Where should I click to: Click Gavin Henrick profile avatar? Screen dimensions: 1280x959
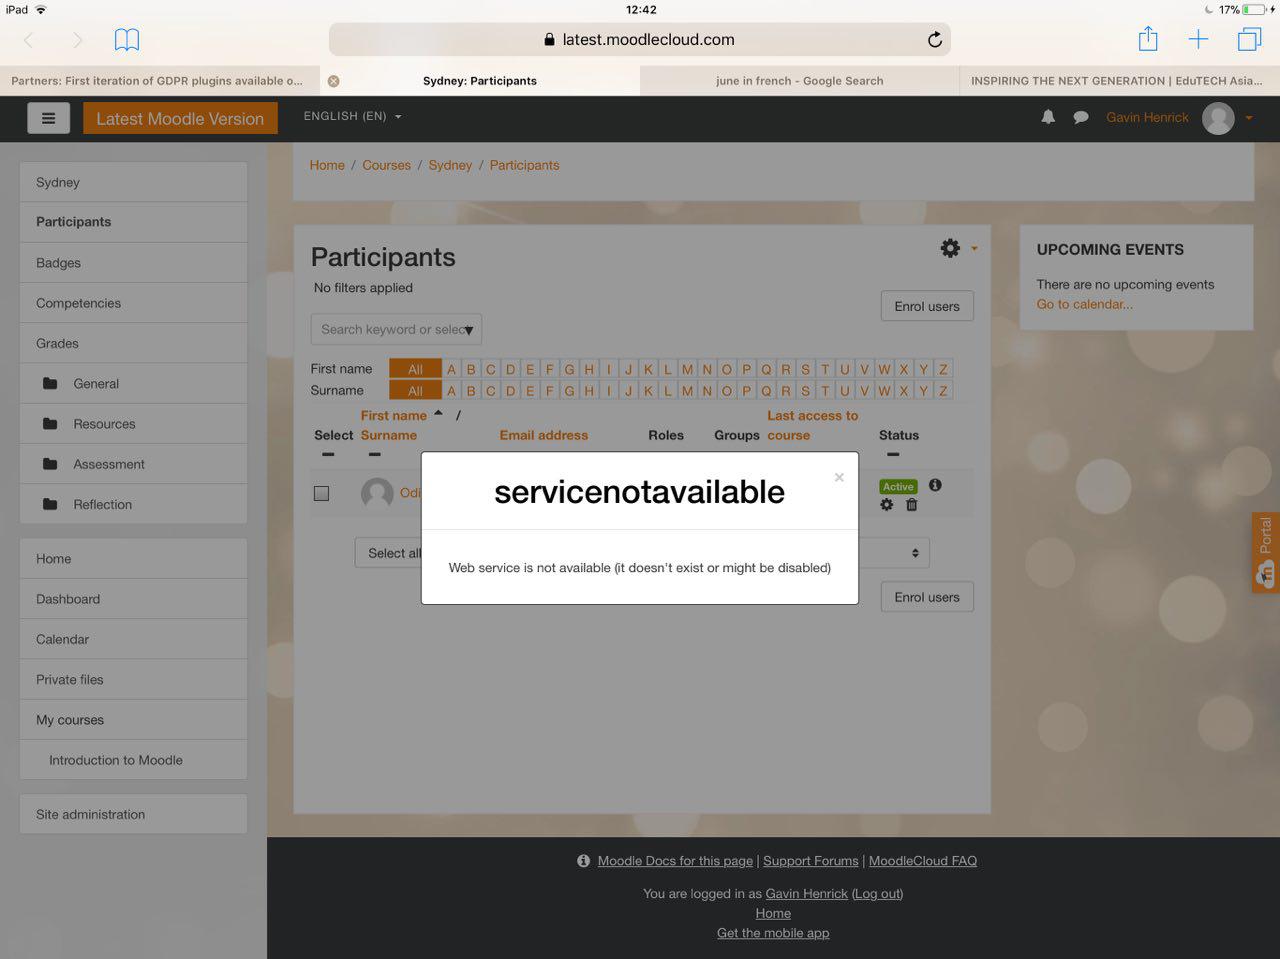1218,118
